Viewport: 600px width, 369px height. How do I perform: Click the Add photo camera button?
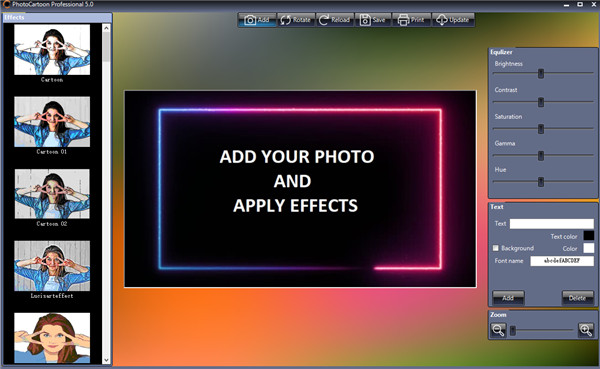[257, 20]
